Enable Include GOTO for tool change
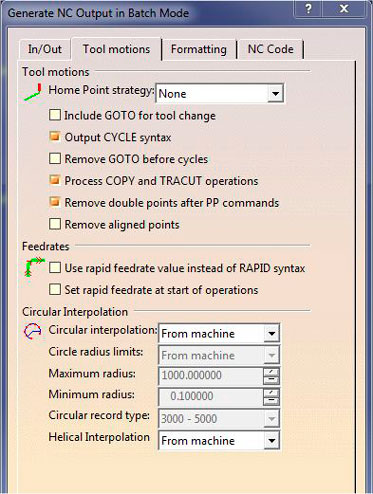 55,115
